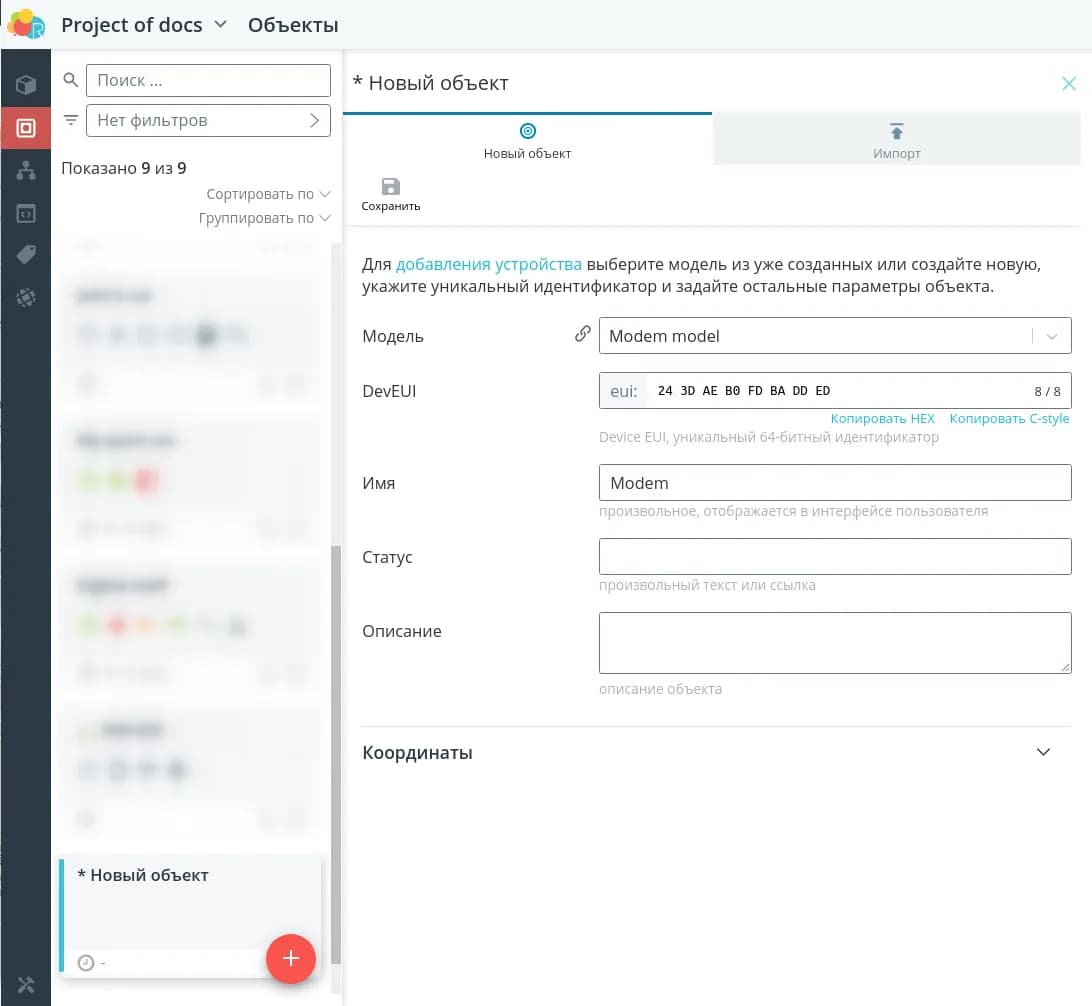Screen dimensions: 1092x1006
Task: Click 'Копировать HEX' link
Action: click(882, 418)
